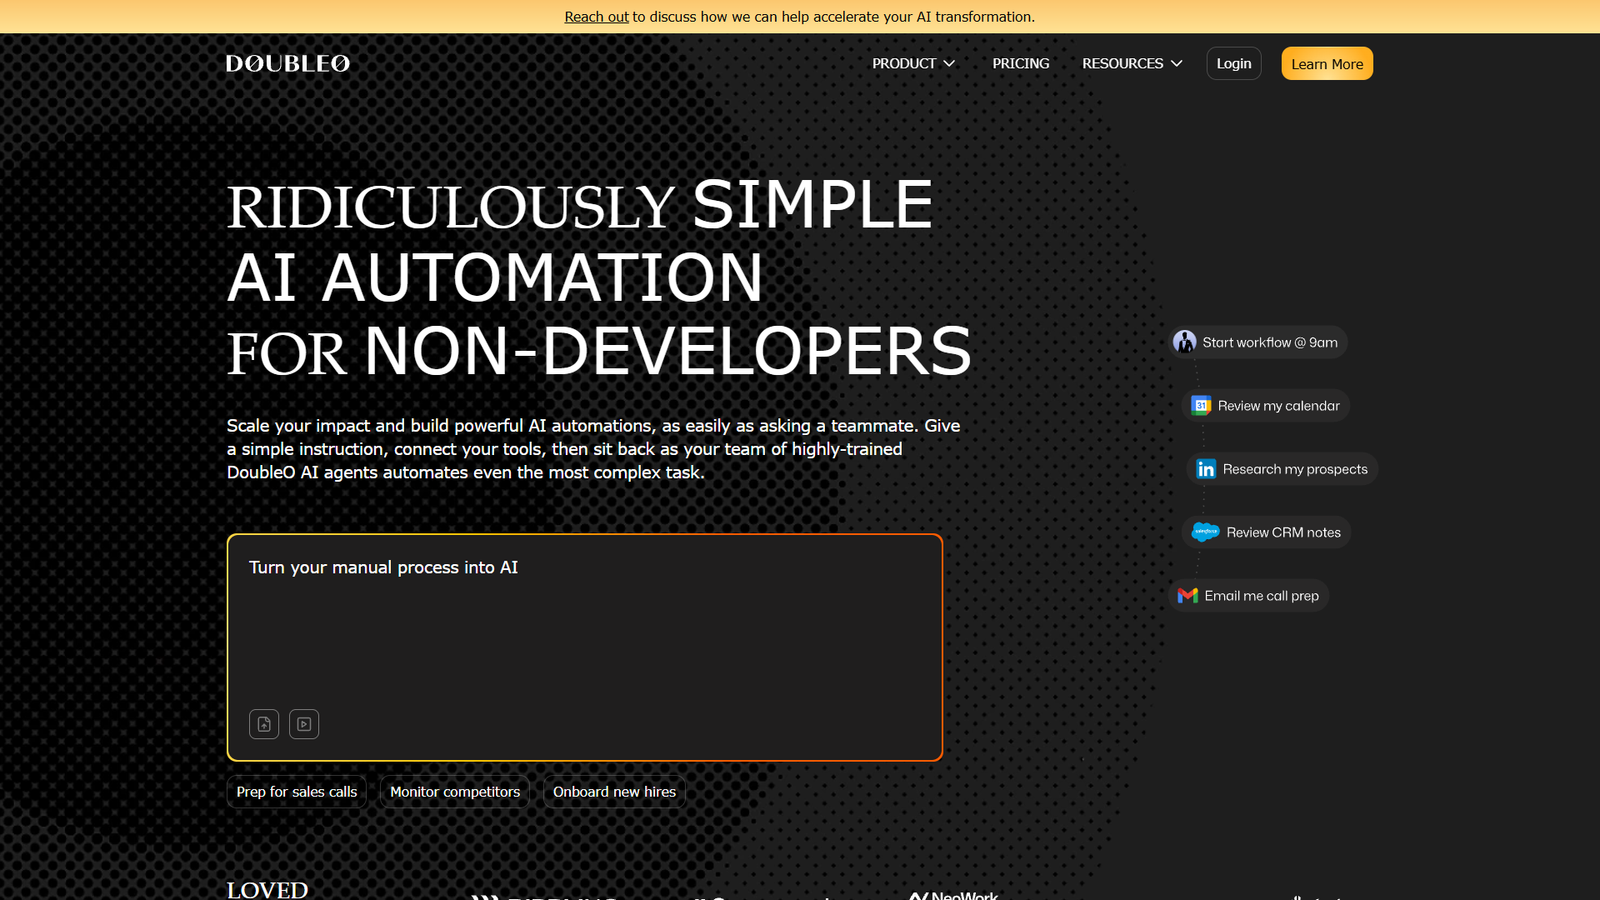1600x900 pixels.
Task: Click the AI transformation banner message
Action: [800, 17]
